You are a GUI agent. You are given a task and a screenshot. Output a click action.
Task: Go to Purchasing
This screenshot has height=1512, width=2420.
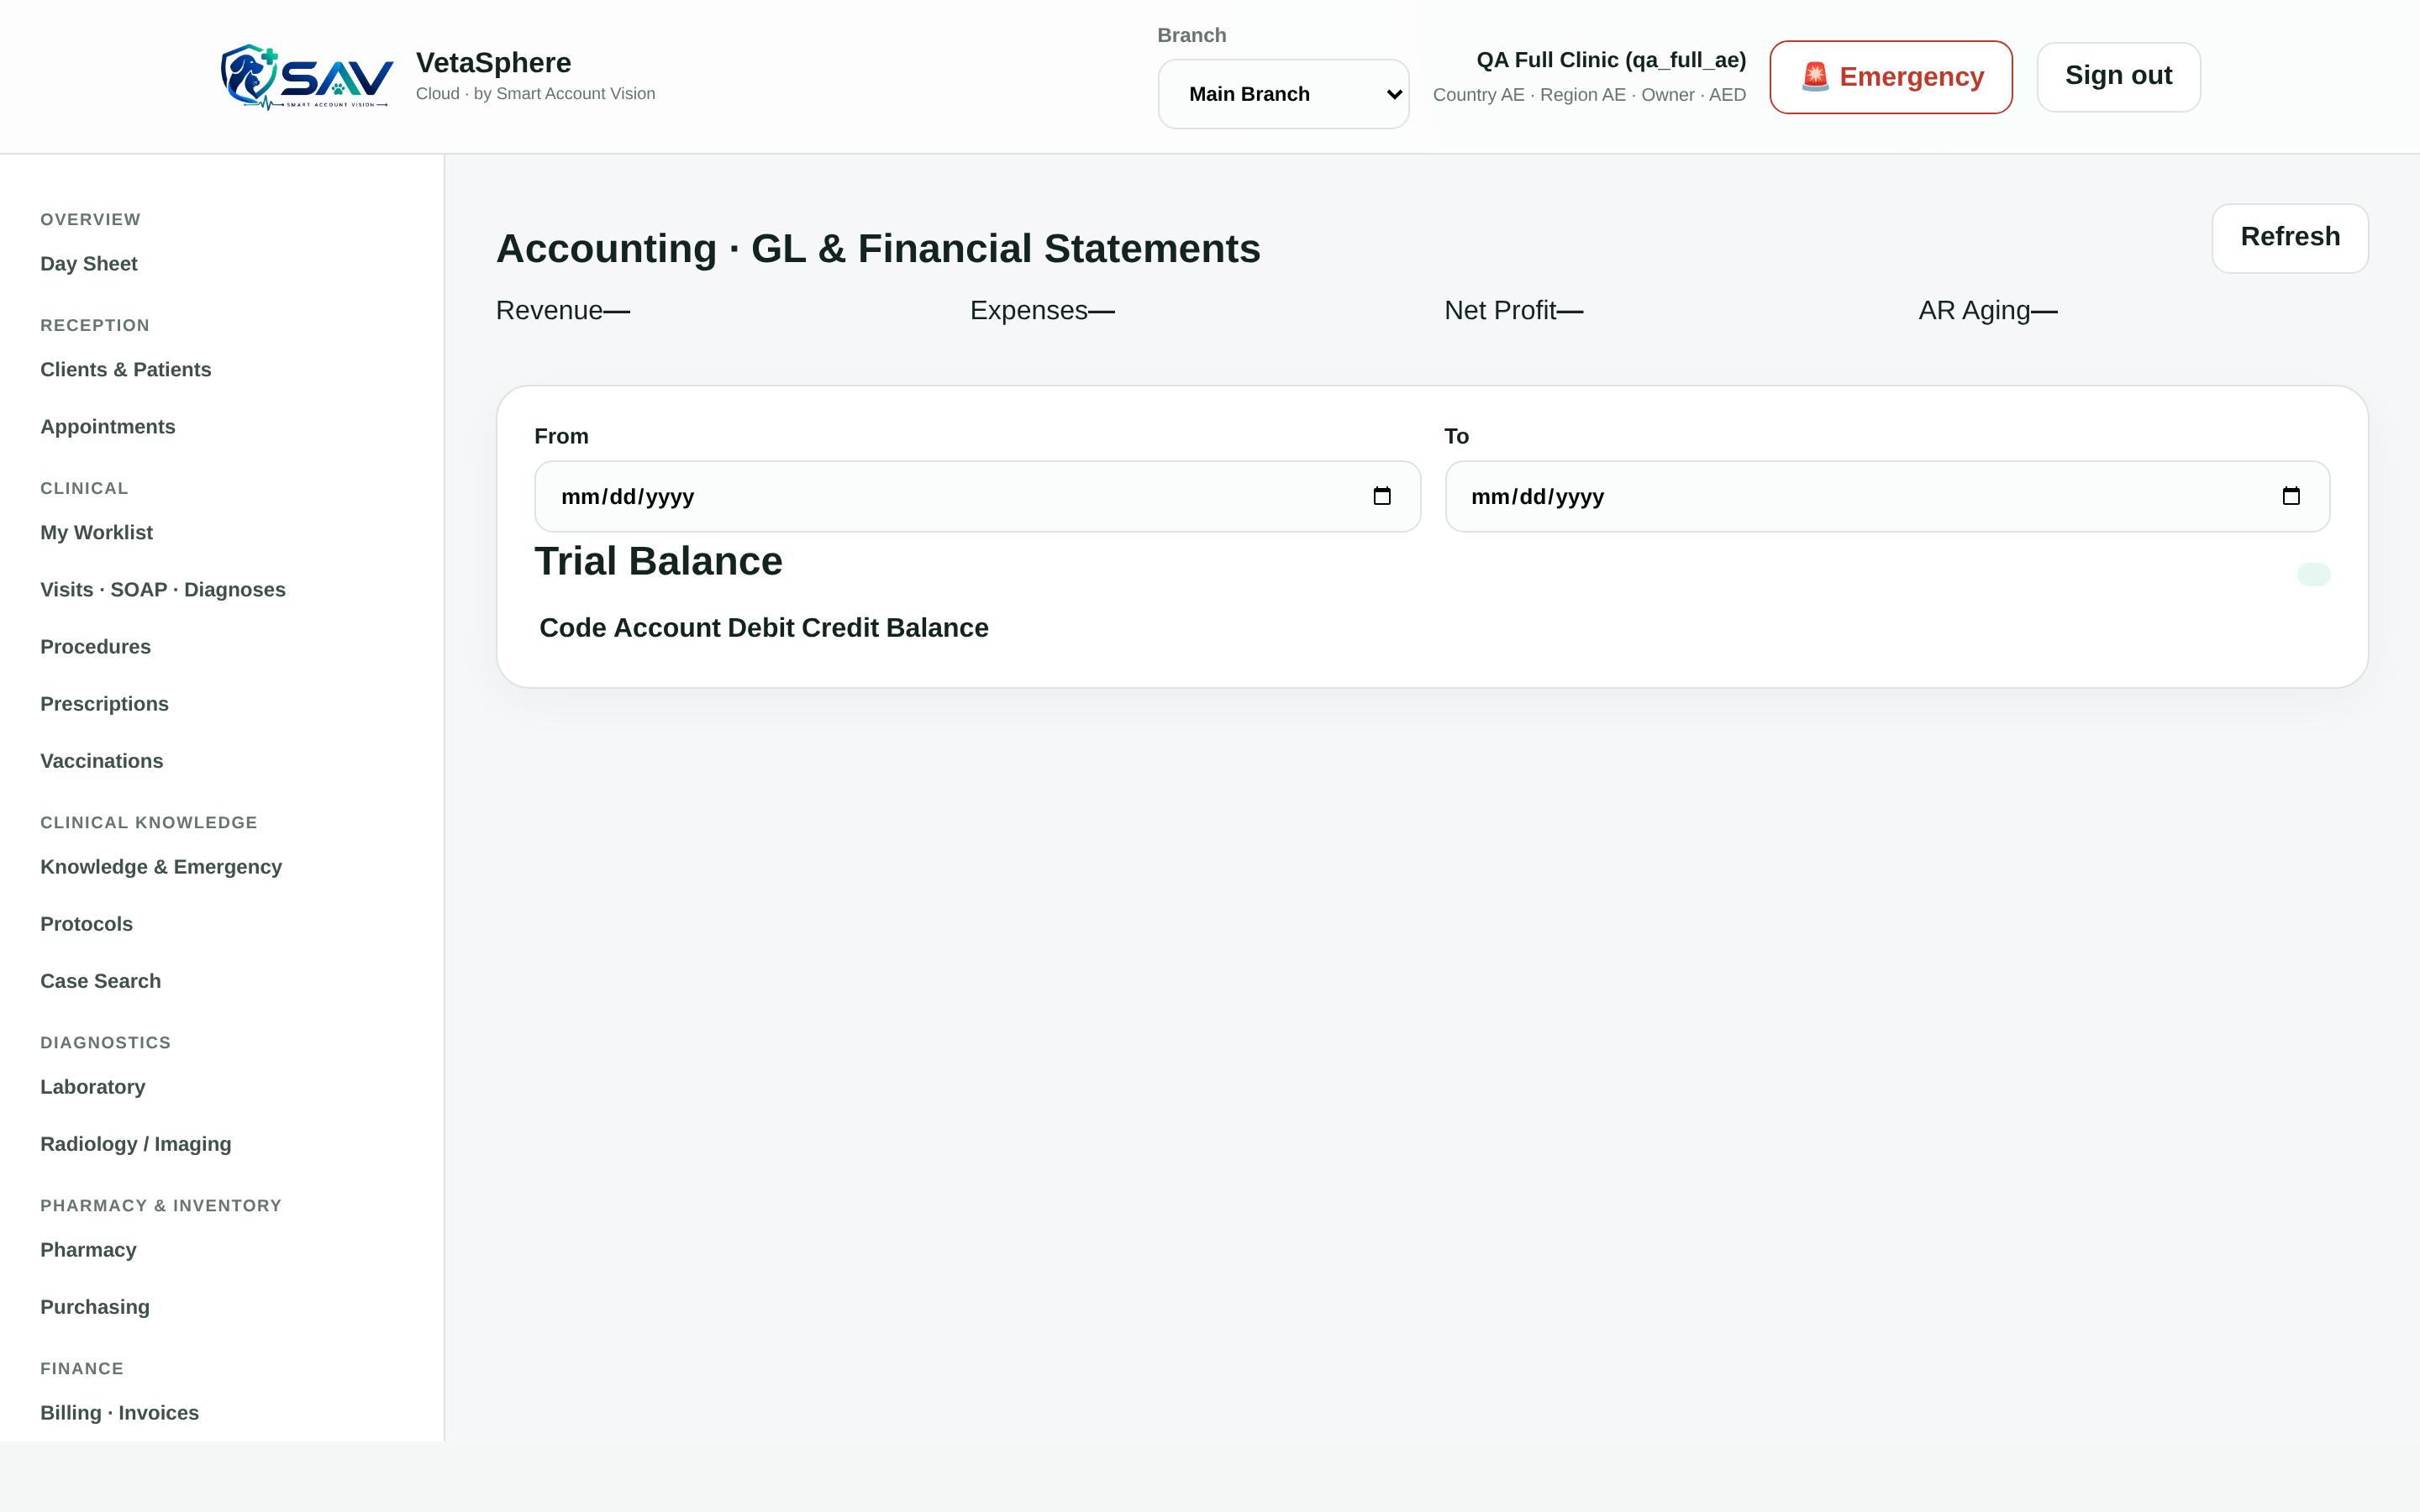tap(95, 1307)
